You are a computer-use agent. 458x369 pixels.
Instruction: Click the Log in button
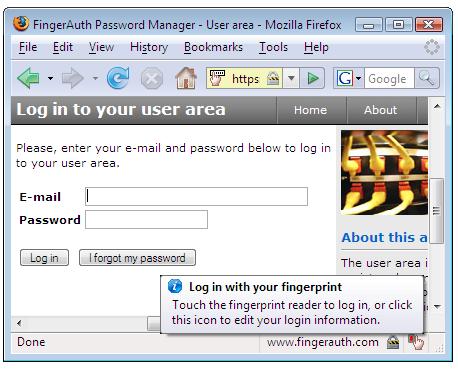44,258
